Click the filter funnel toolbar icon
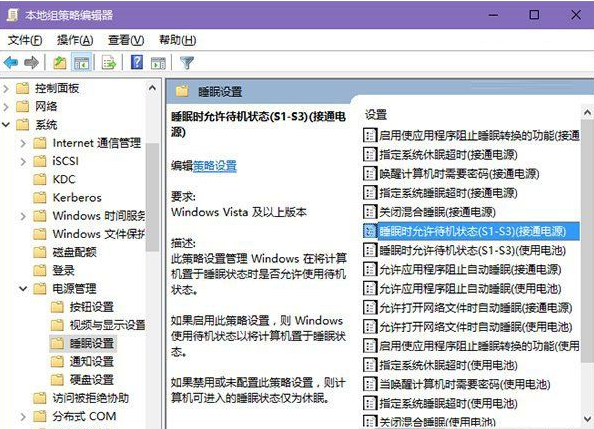 [x=187, y=63]
